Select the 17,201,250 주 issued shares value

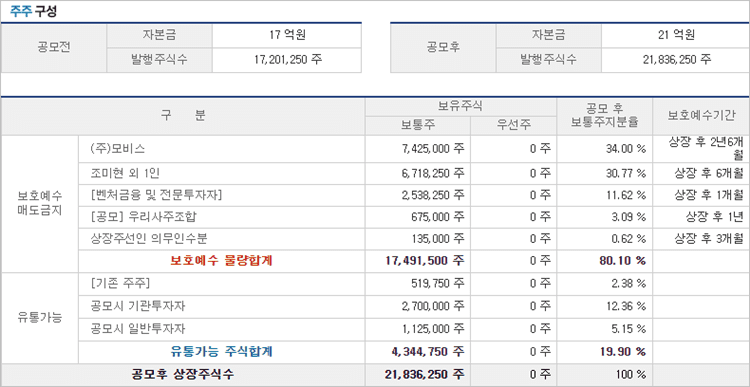288,60
